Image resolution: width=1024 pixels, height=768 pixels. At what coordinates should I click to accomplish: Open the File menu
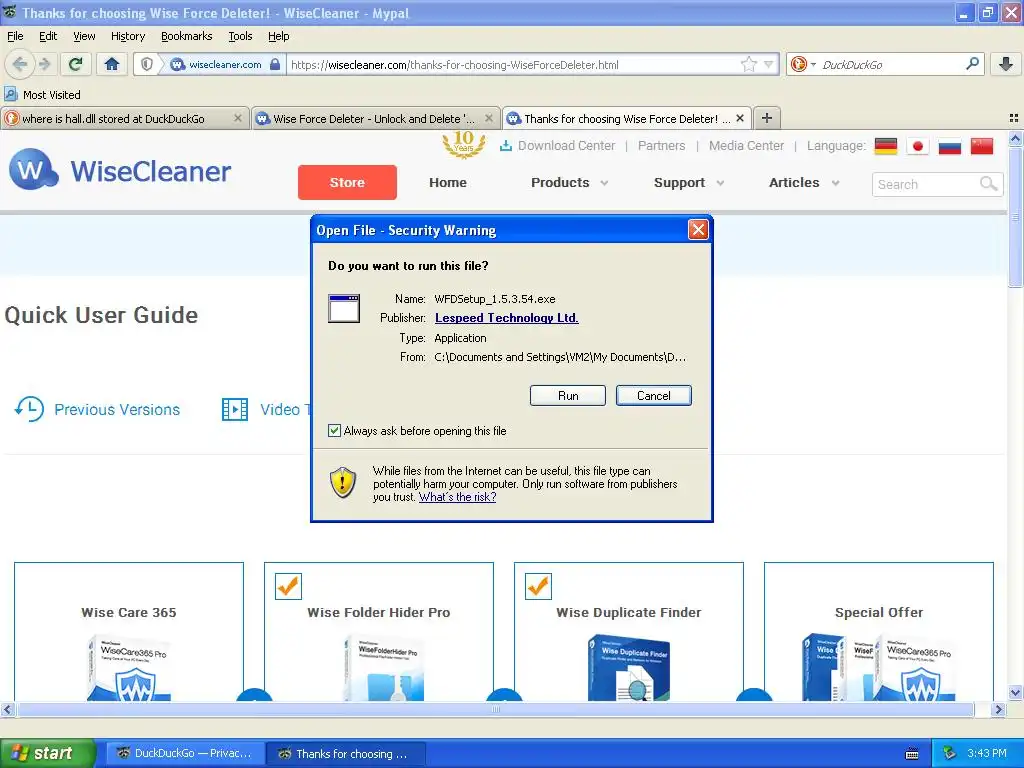15,36
